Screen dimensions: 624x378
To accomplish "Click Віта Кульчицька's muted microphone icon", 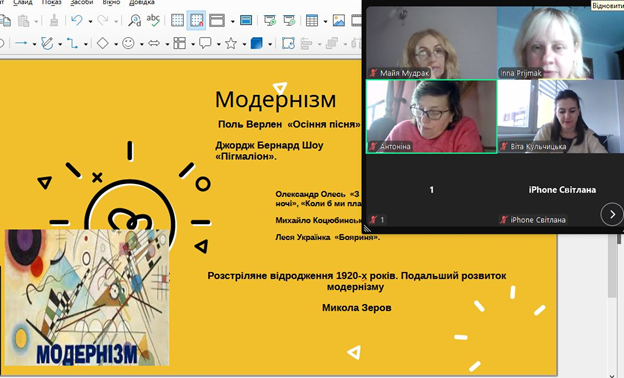I will point(504,146).
